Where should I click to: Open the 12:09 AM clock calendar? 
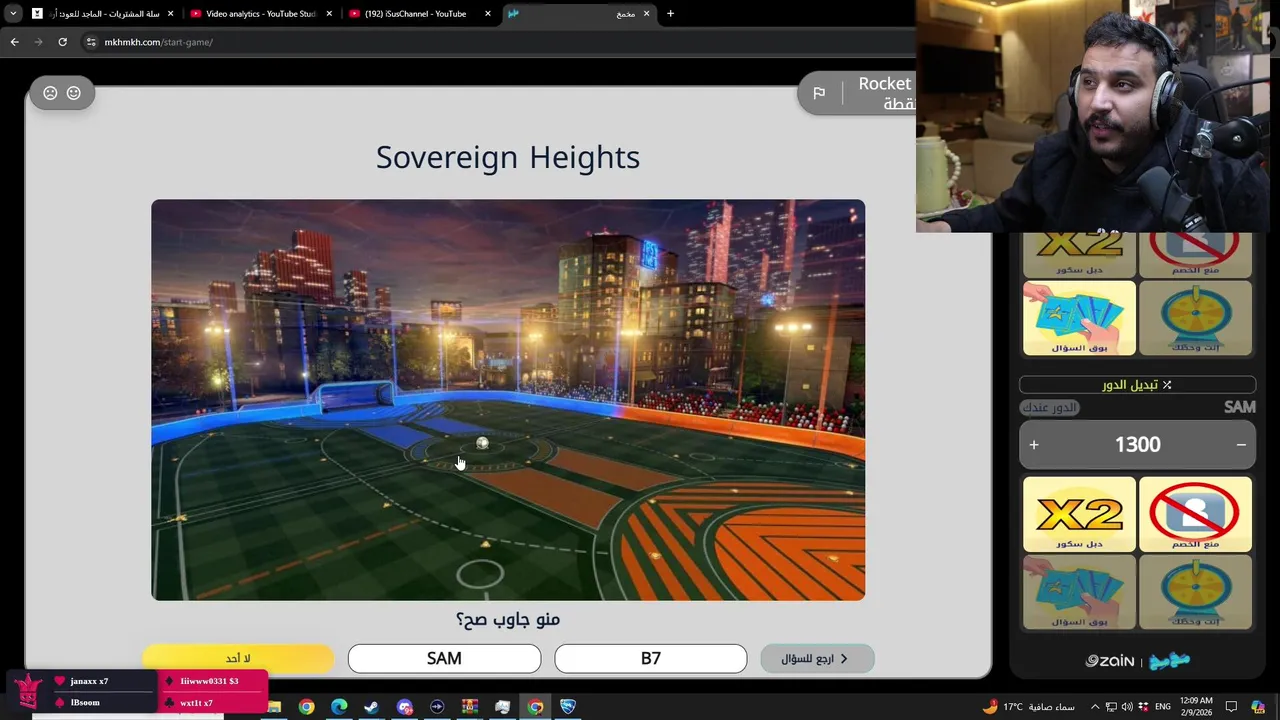pos(1197,707)
